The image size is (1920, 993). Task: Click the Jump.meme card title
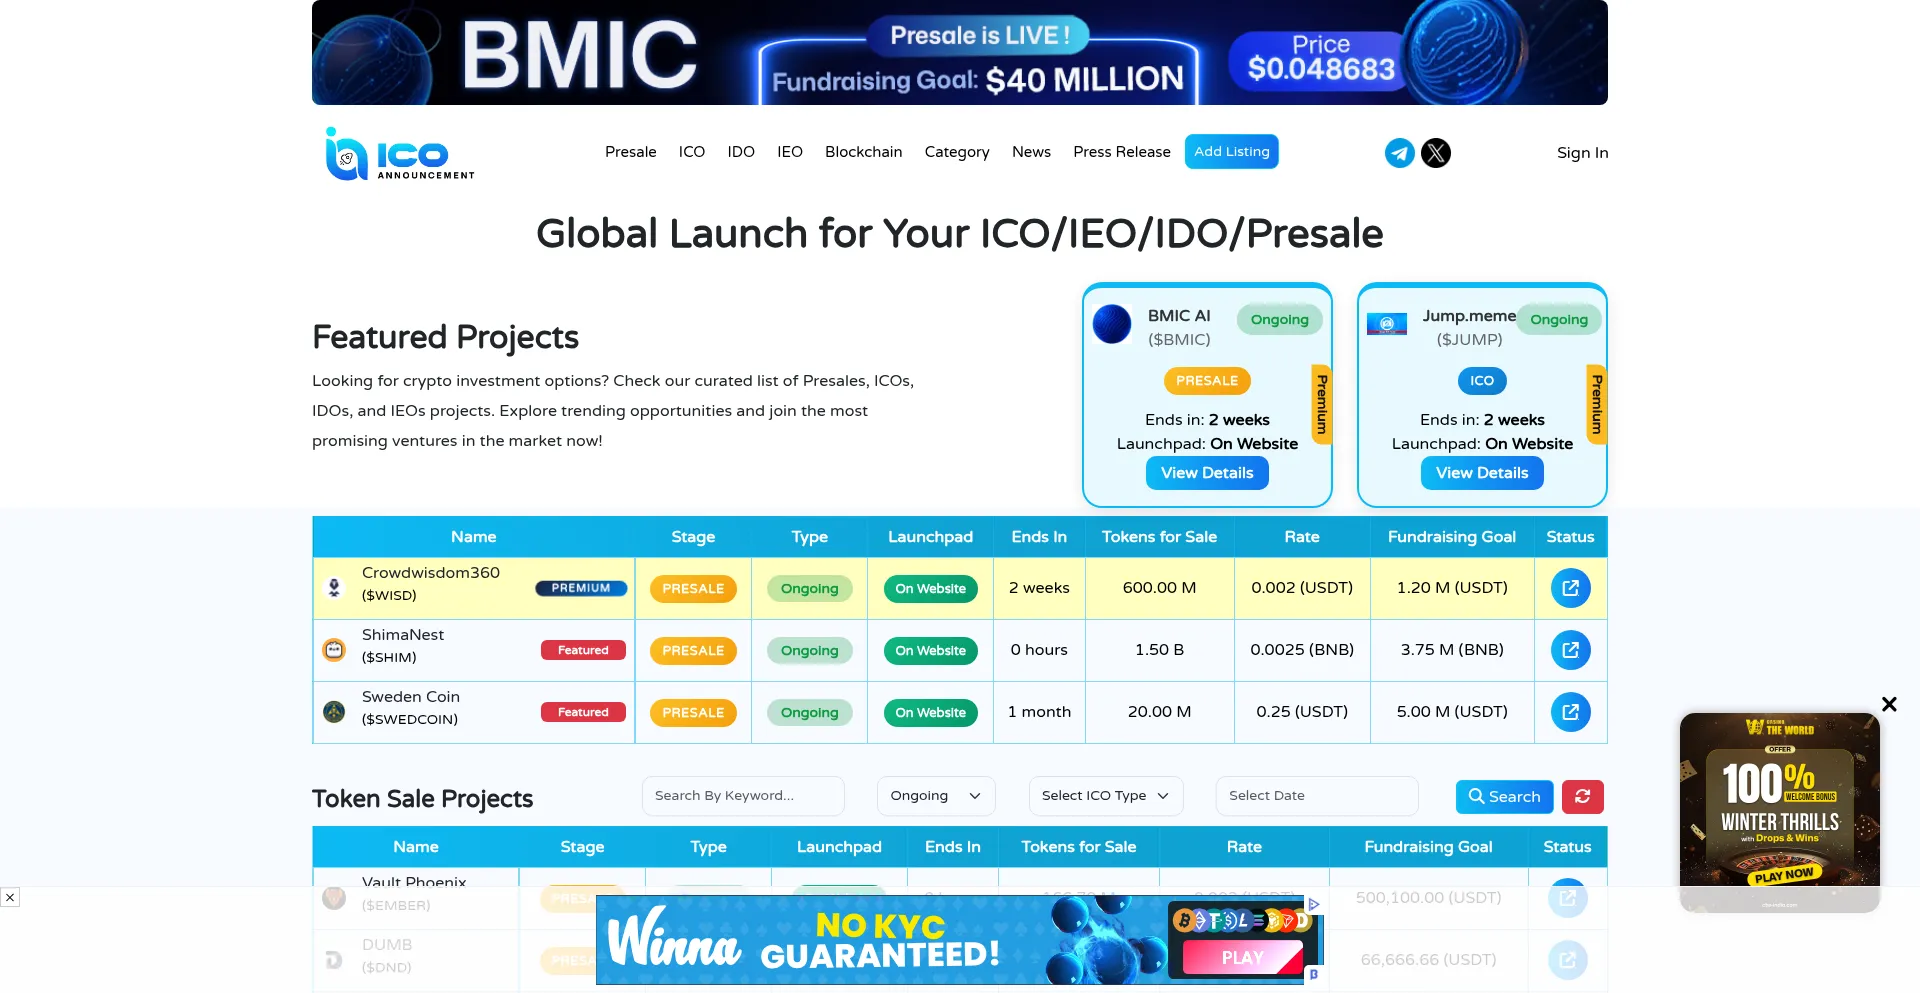tap(1469, 316)
